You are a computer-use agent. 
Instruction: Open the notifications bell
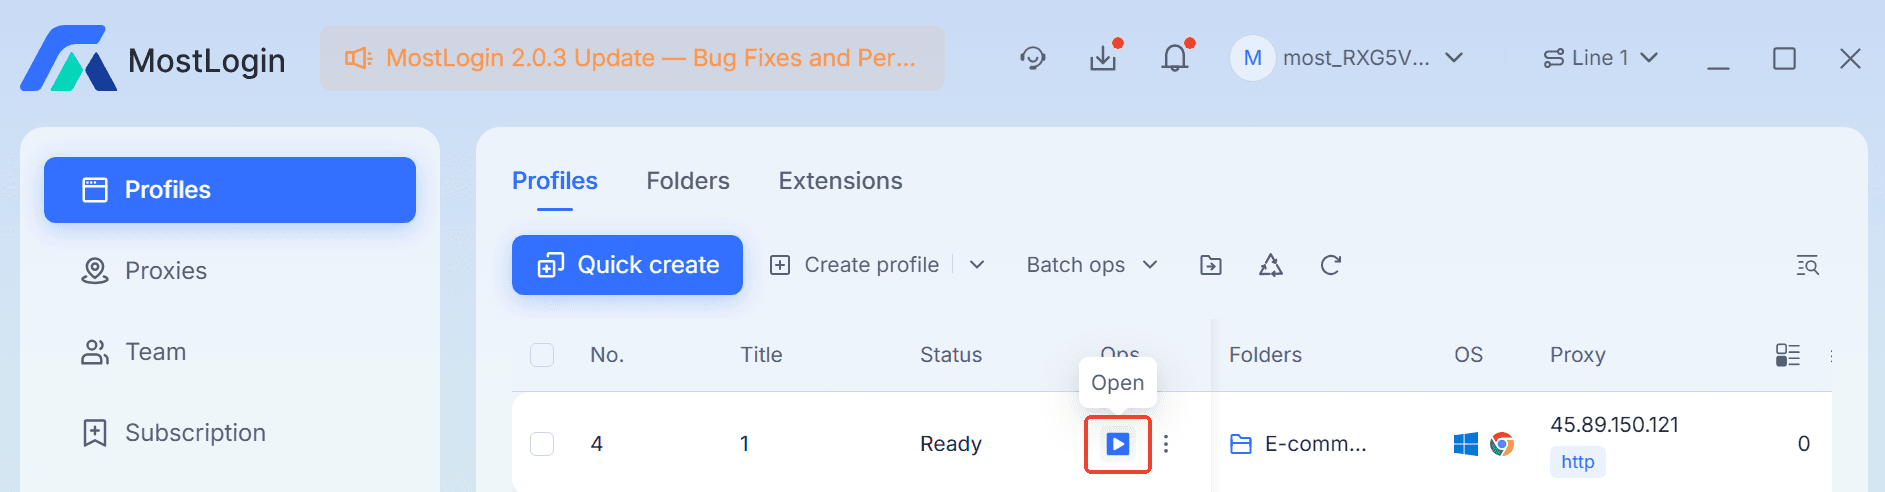pos(1175,58)
